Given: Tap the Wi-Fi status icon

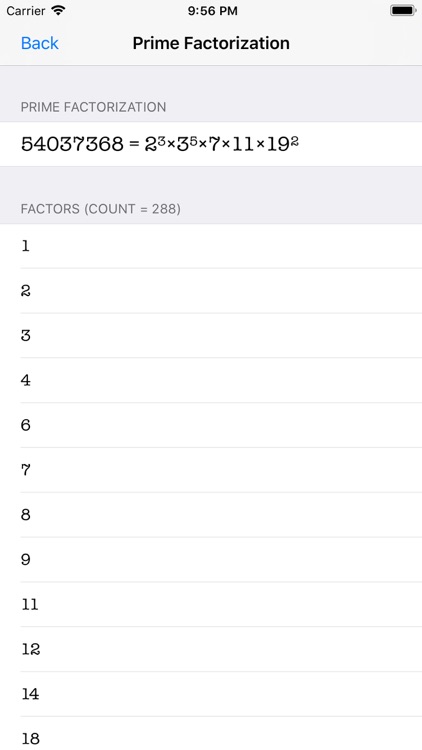Looking at the screenshot, I should click(58, 11).
